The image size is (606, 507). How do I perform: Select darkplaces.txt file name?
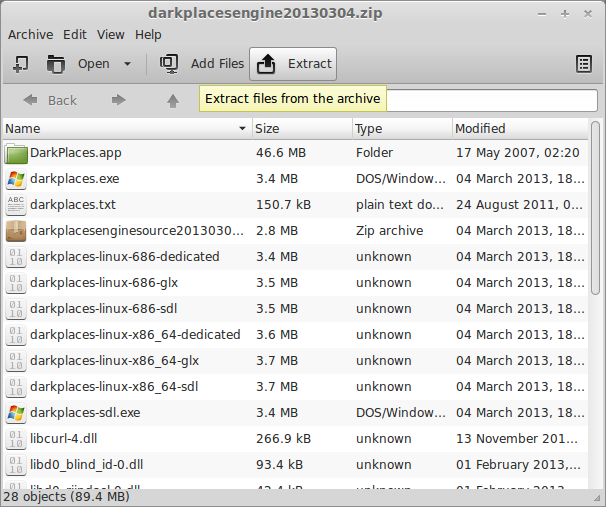73,205
